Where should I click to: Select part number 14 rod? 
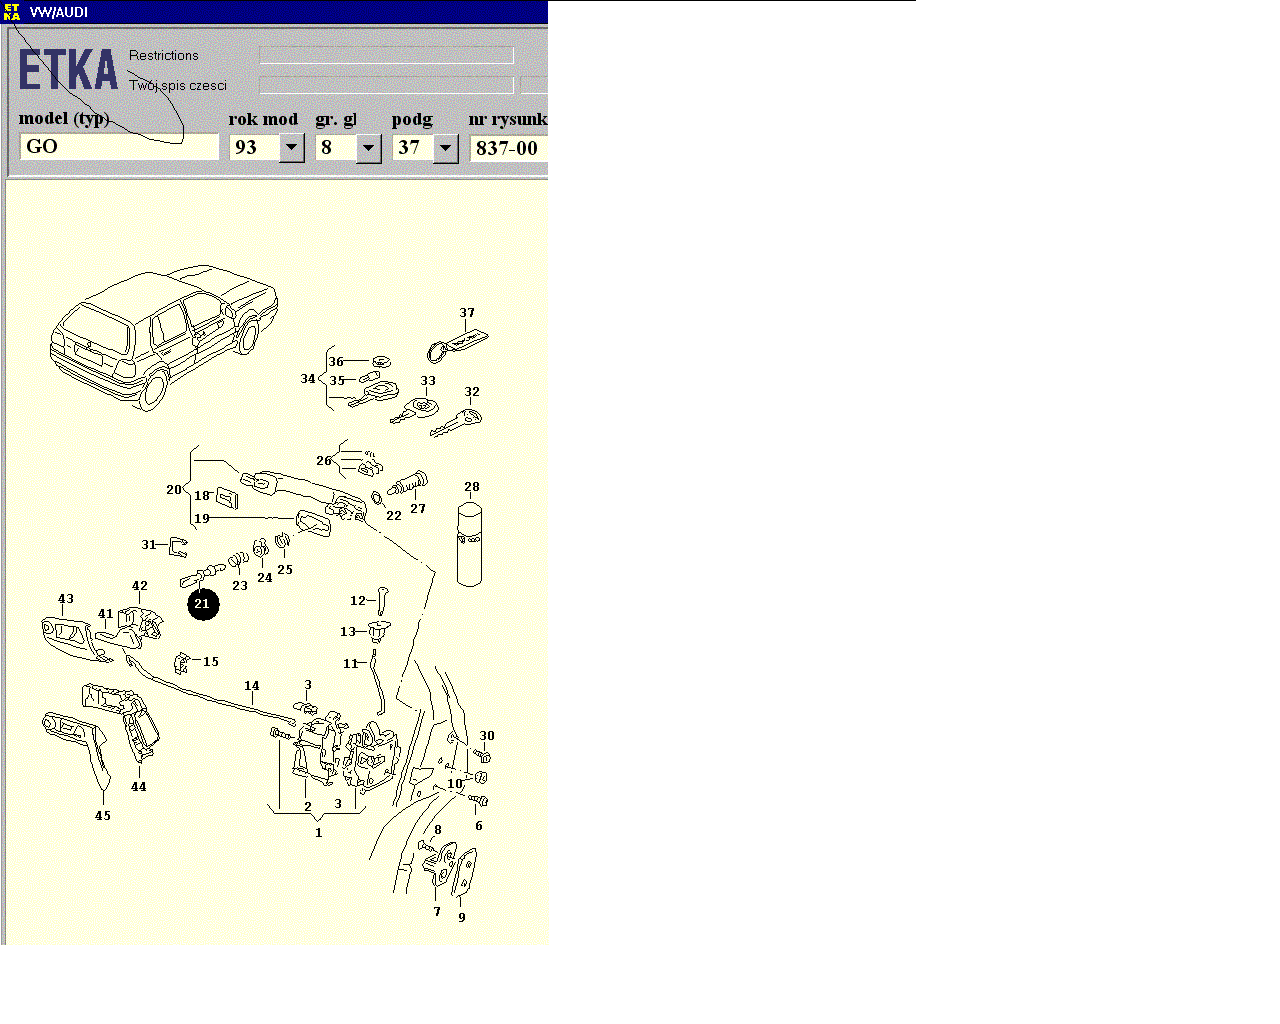252,686
